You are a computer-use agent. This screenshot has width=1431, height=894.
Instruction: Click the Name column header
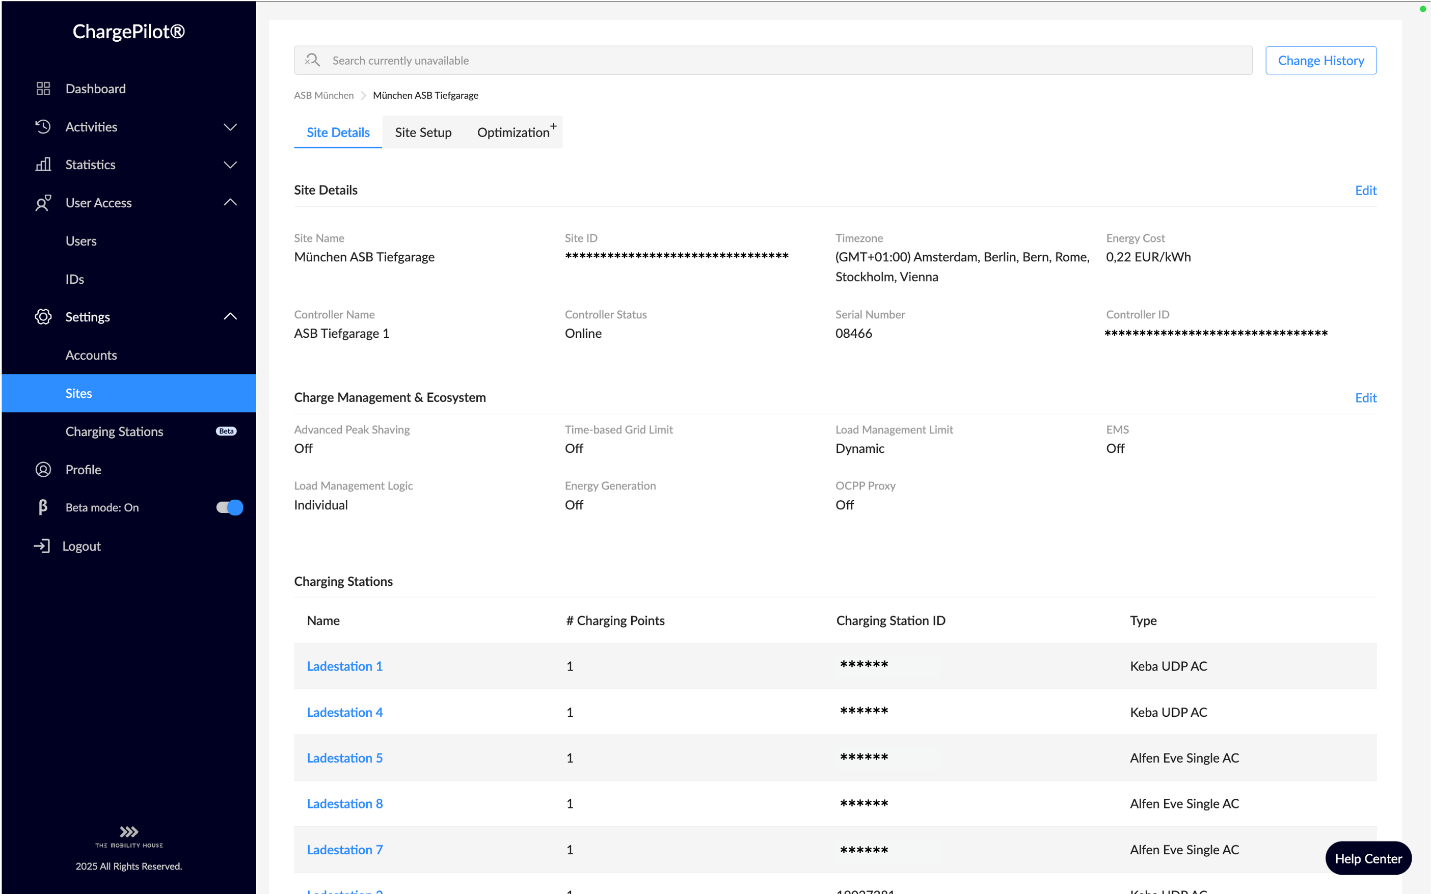tap(323, 621)
